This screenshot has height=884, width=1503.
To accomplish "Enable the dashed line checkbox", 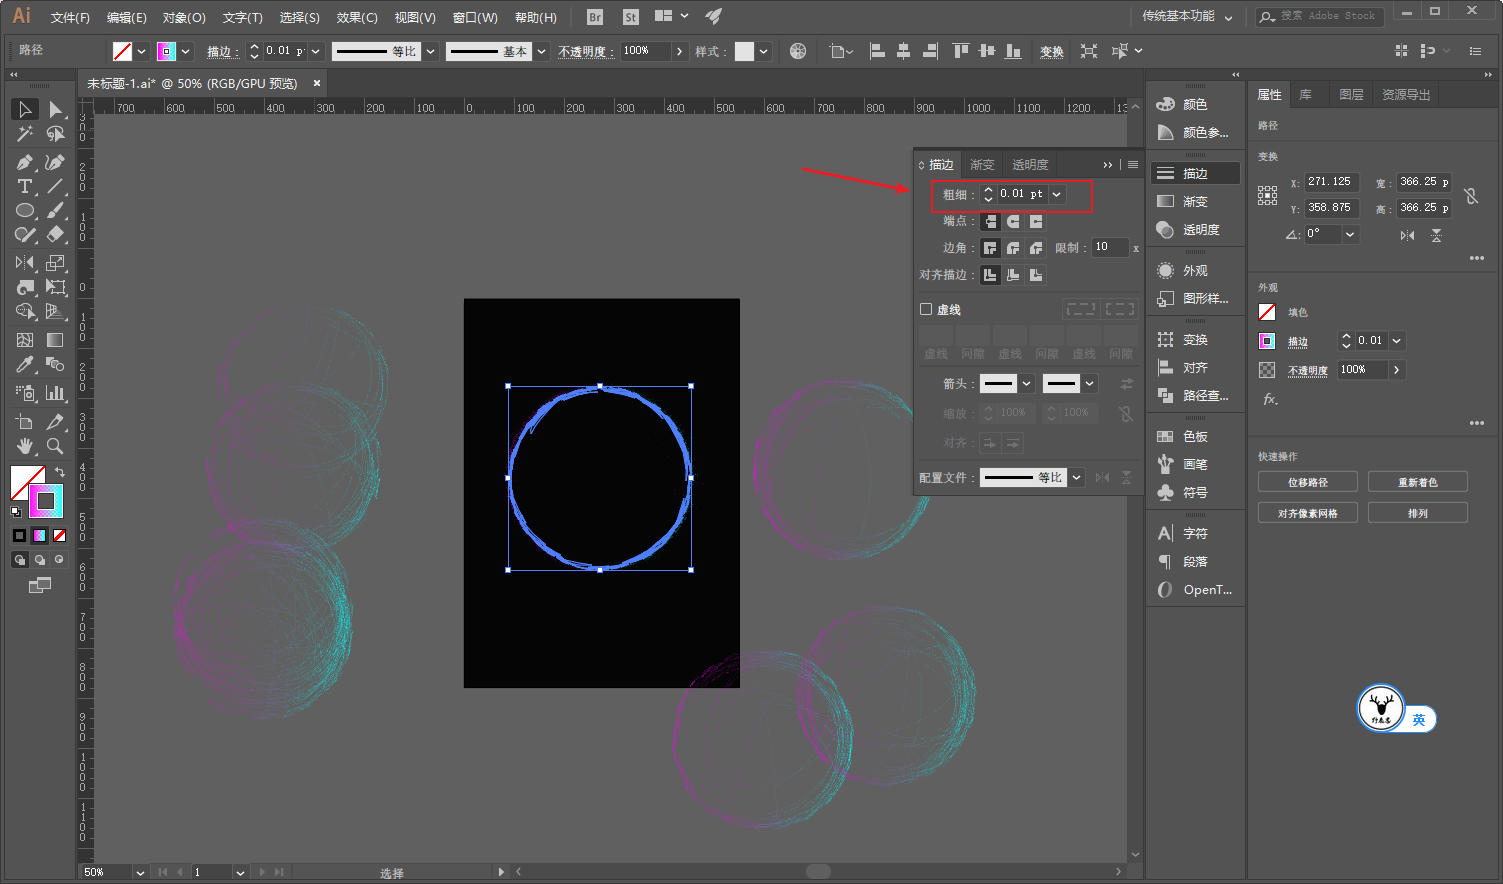I will (926, 310).
